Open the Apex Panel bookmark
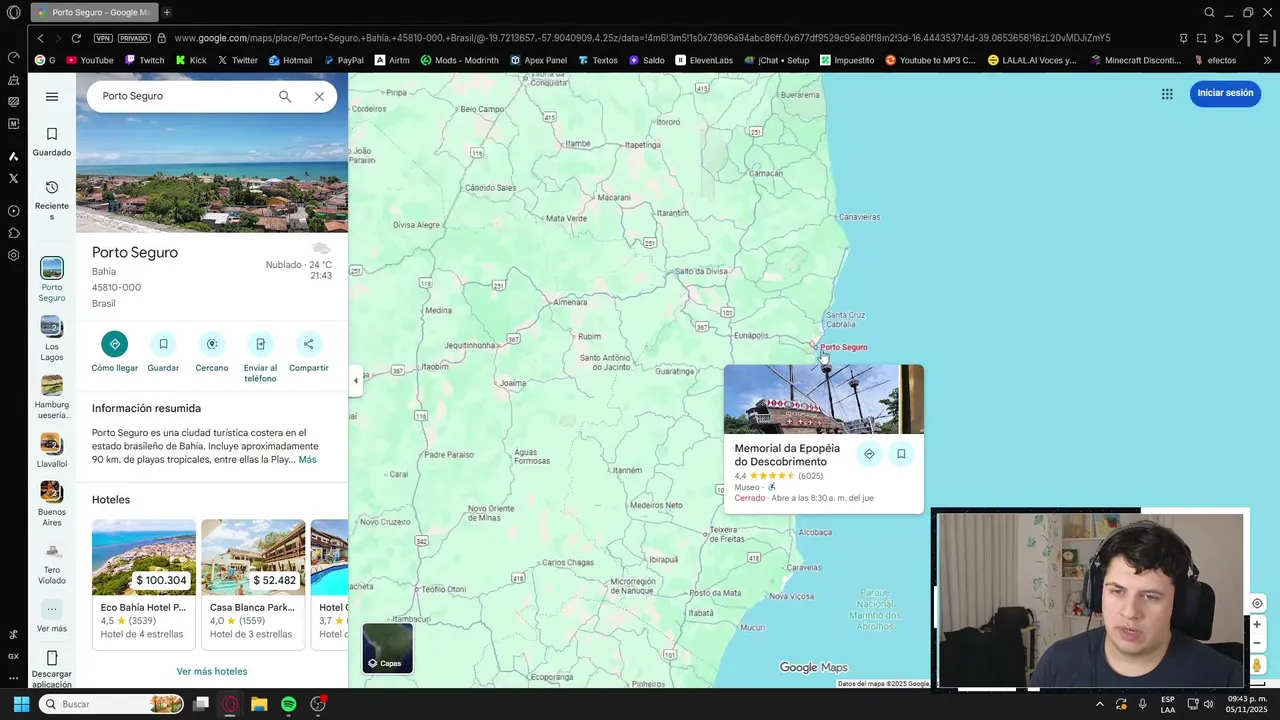The height and width of the screenshot is (720, 1280). click(538, 60)
